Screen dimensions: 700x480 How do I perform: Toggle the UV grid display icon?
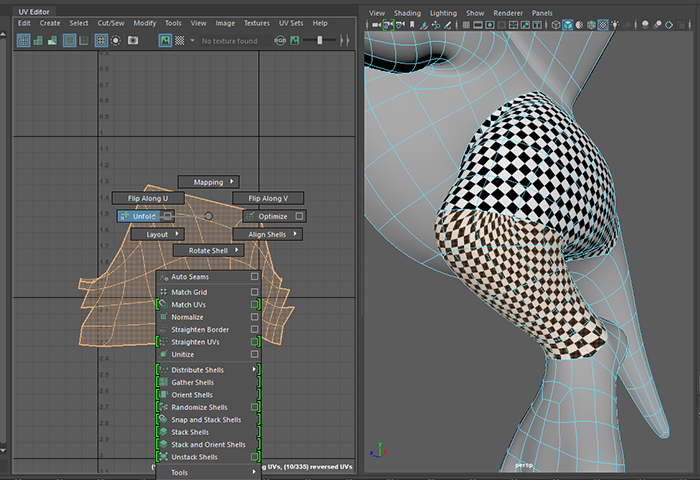pyautogui.click(x=101, y=40)
